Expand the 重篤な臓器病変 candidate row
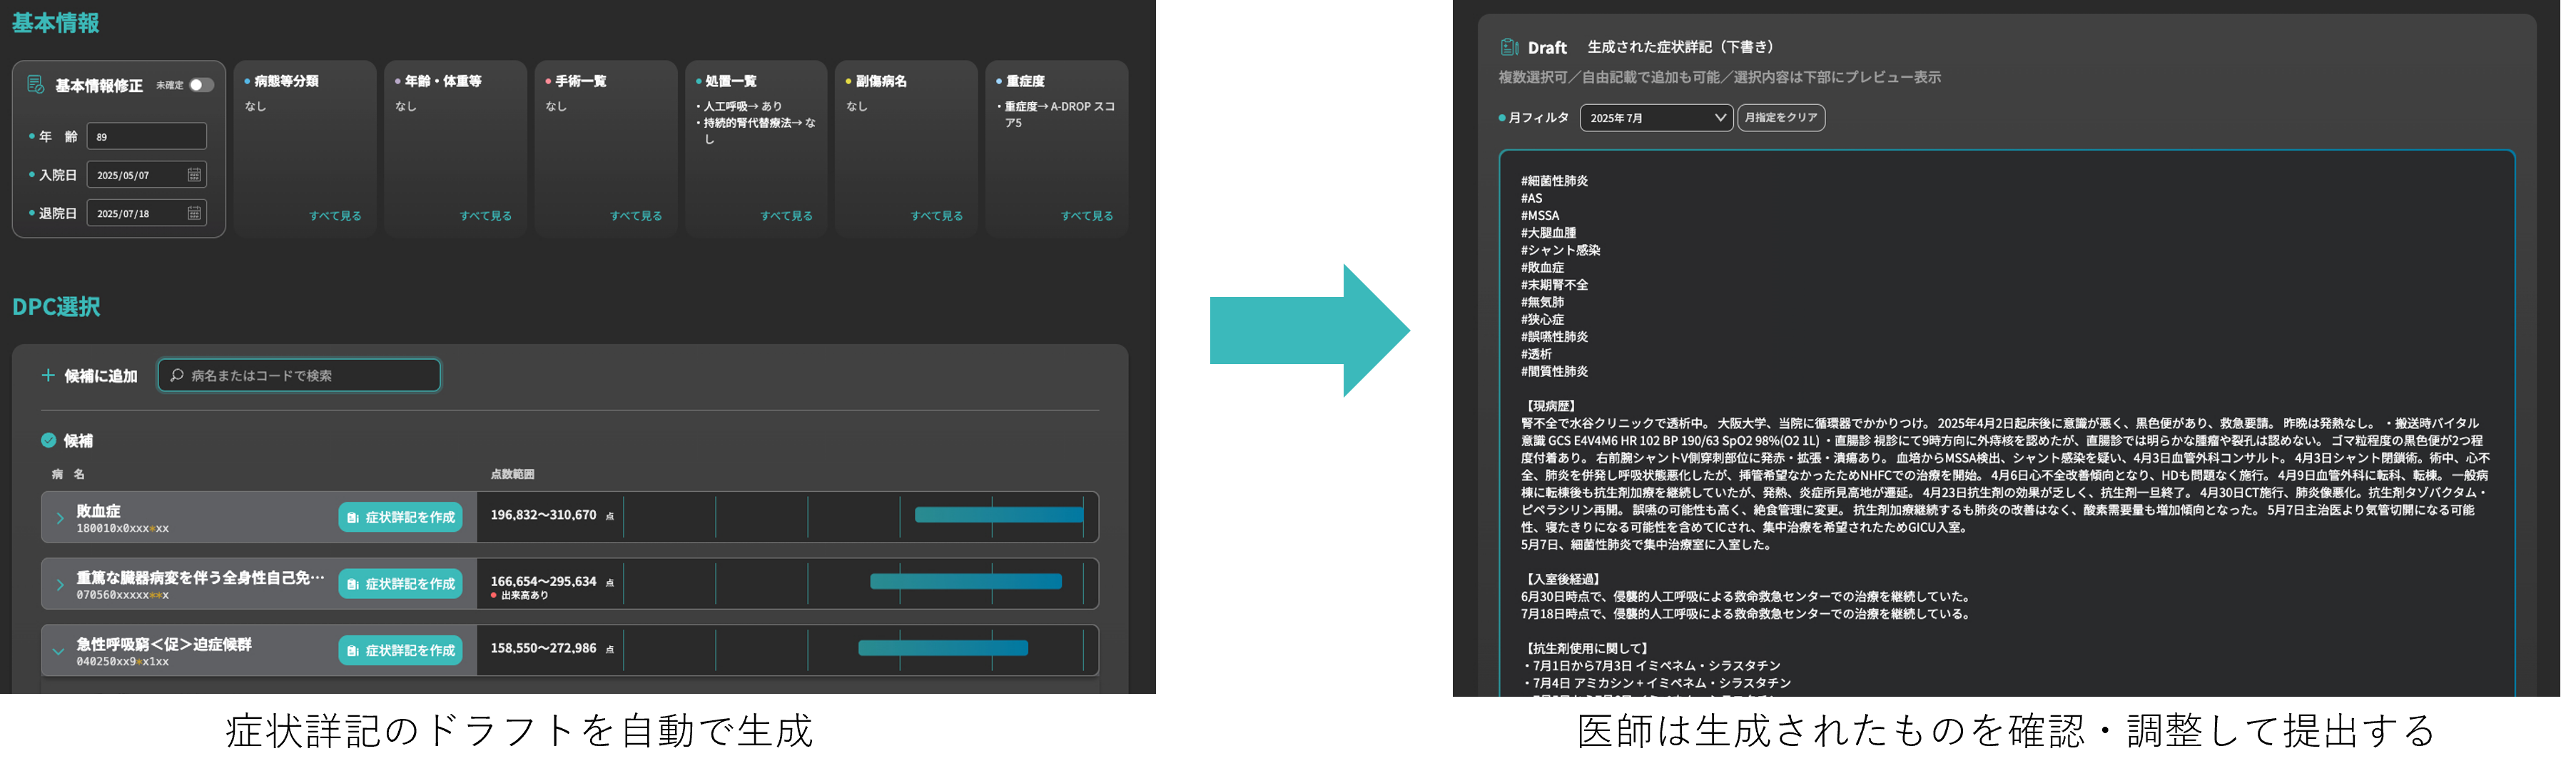Screen dimensions: 2576x781 pyautogui.click(x=59, y=585)
